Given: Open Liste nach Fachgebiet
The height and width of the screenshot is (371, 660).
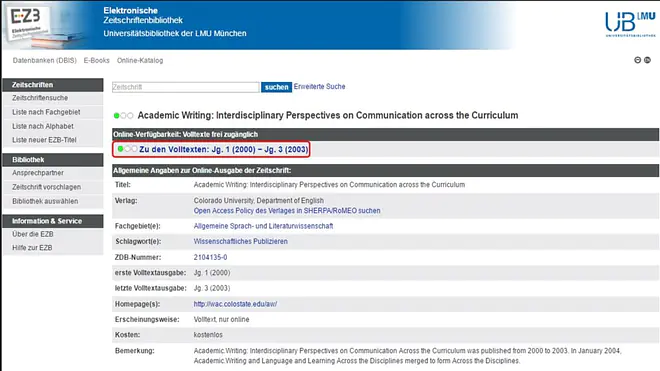Looking at the screenshot, I should tap(46, 112).
